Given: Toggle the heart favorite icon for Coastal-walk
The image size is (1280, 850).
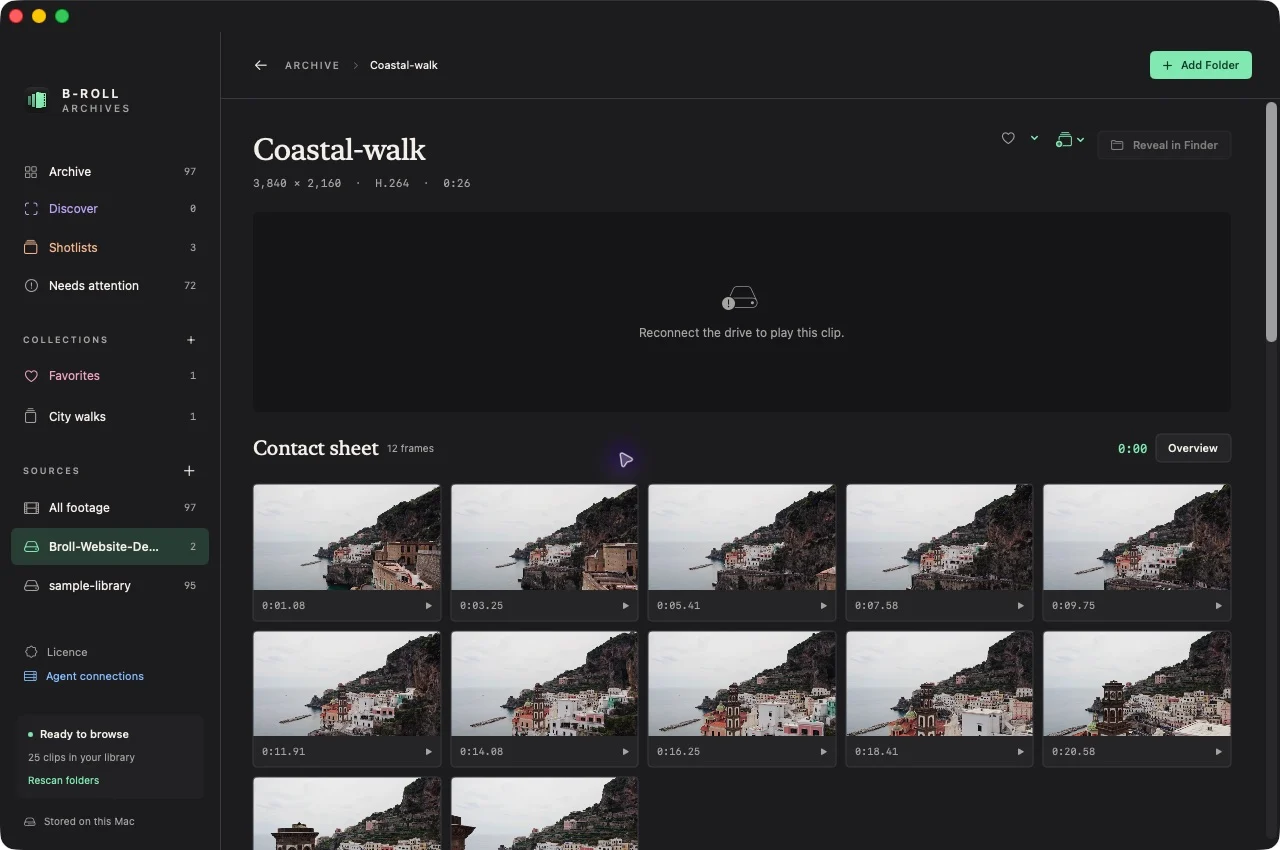Looking at the screenshot, I should click(x=1008, y=139).
